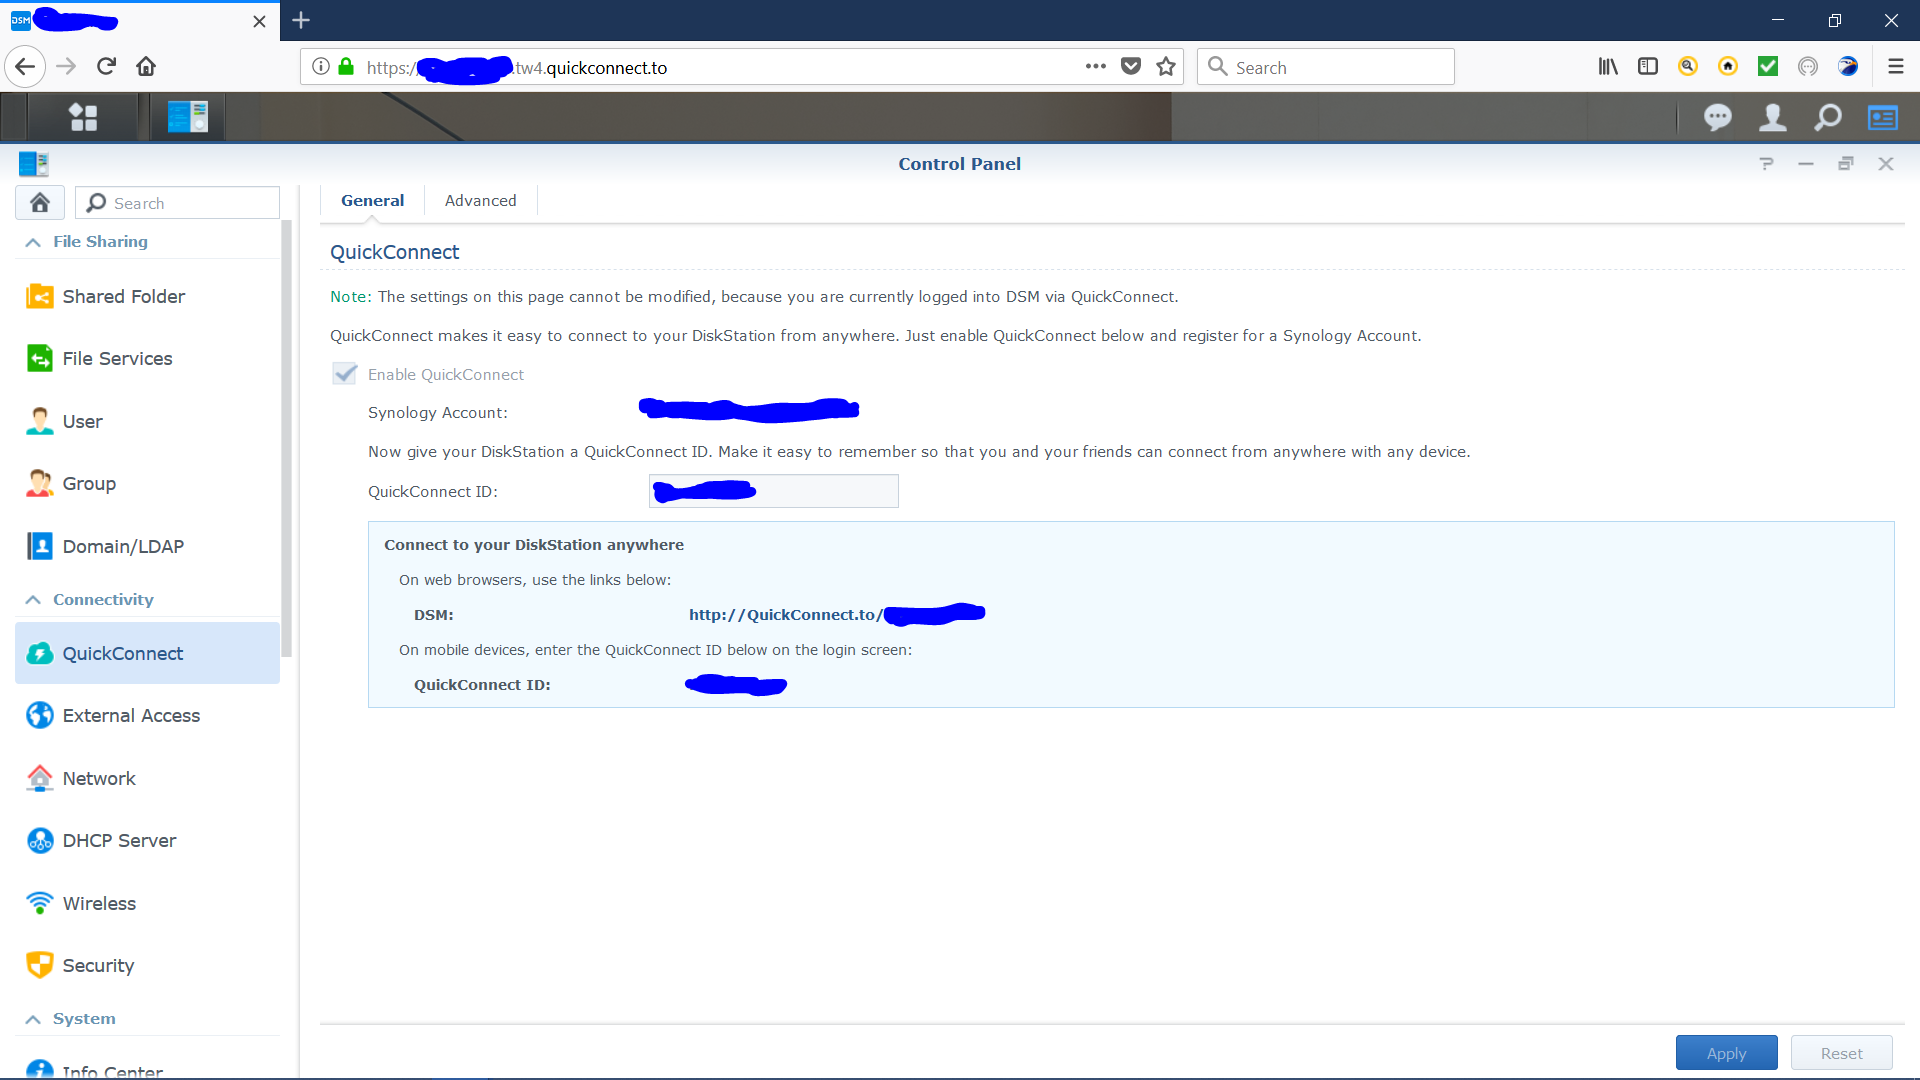The height and width of the screenshot is (1080, 1920).
Task: Open a new Firefox tab
Action: (x=301, y=20)
